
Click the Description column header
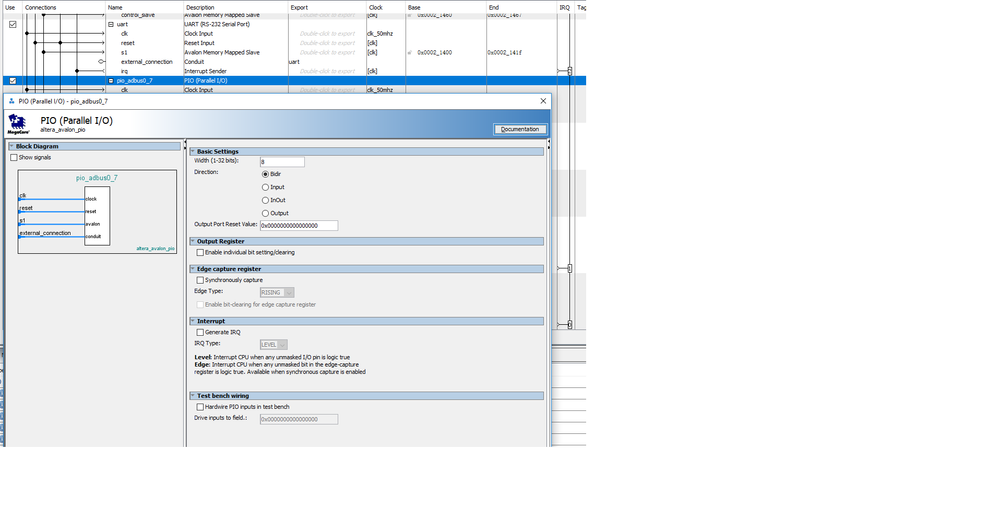[200, 8]
